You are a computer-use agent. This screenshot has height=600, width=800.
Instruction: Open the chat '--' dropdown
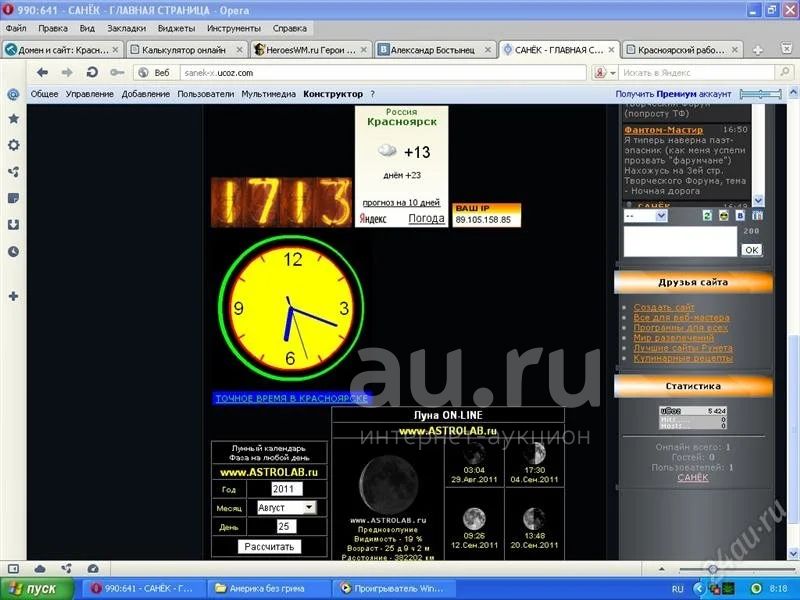click(x=645, y=216)
